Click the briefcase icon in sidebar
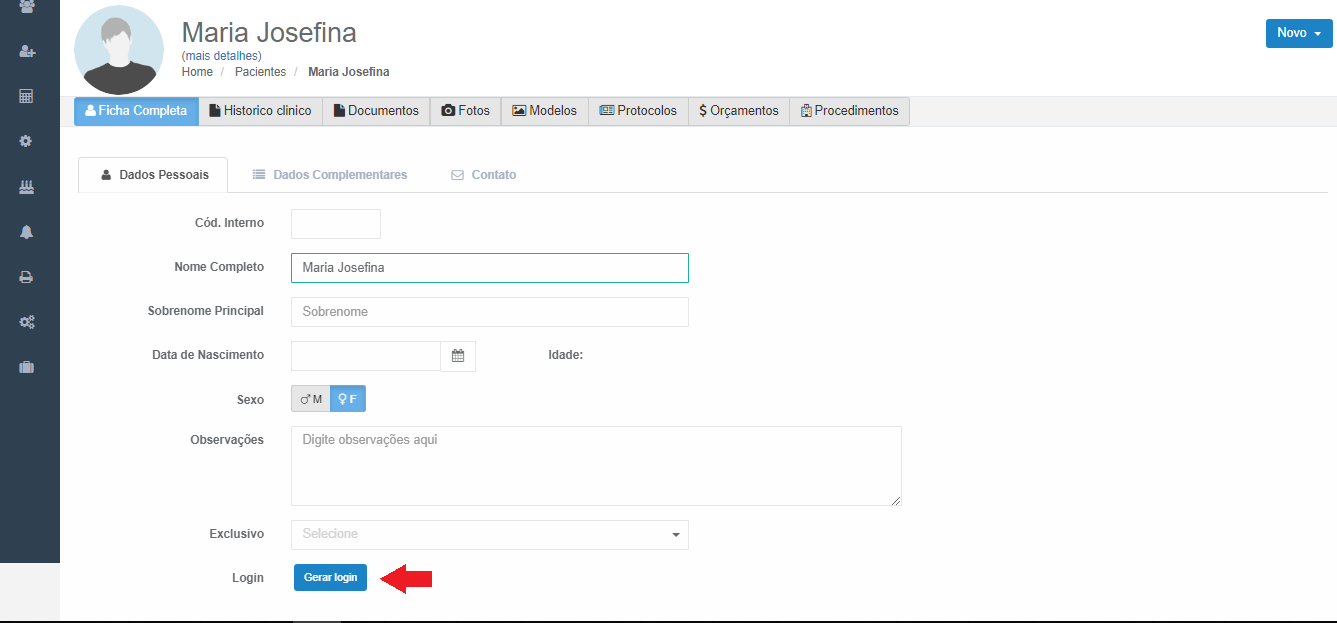Image resolution: width=1337 pixels, height=623 pixels. pyautogui.click(x=27, y=367)
